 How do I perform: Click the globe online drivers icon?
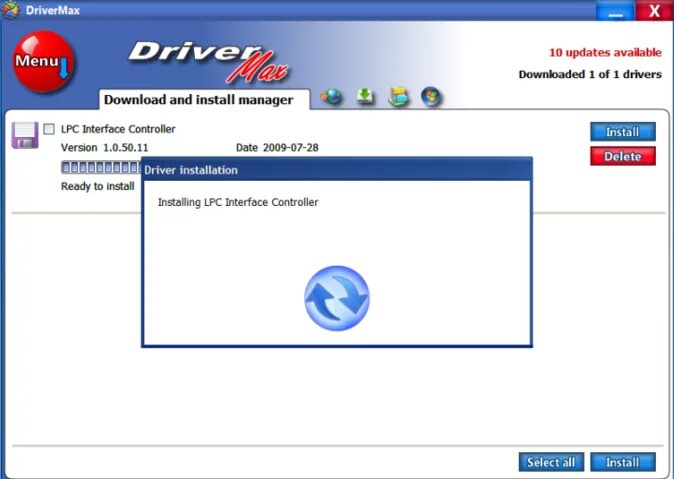[331, 97]
